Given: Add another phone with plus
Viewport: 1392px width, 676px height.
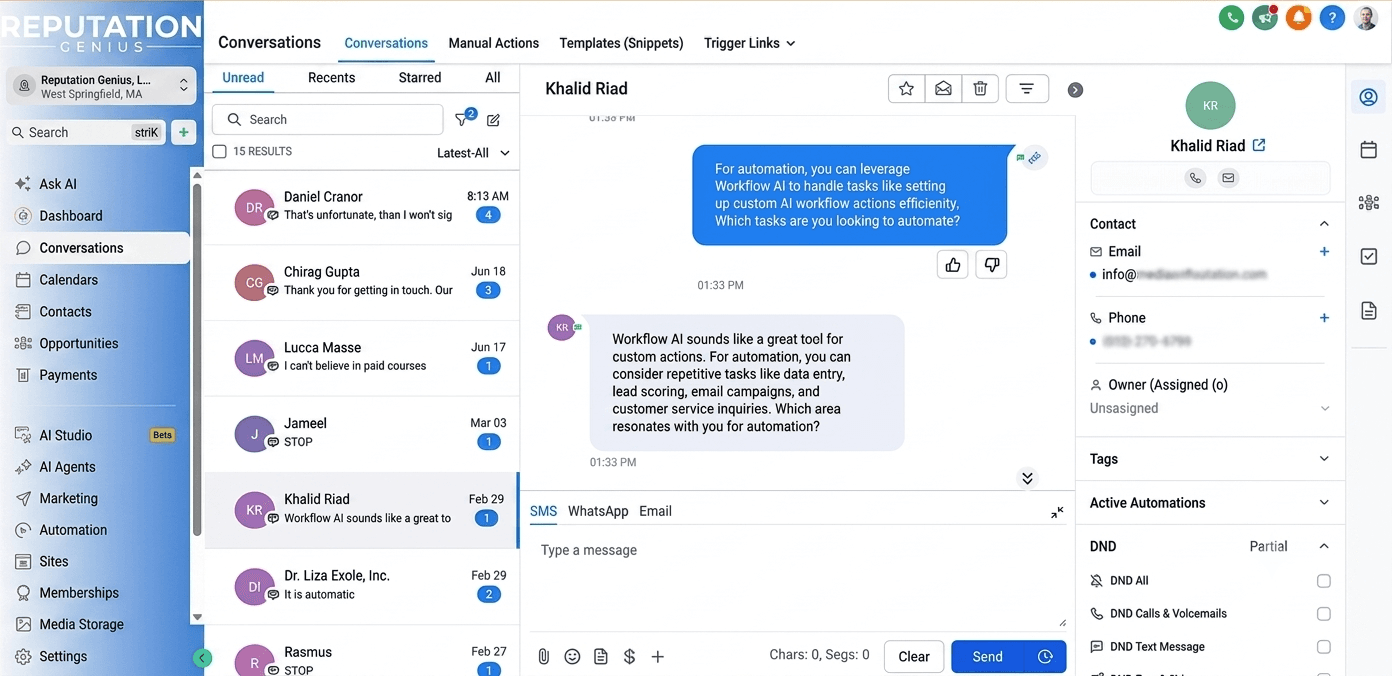Looking at the screenshot, I should tap(1324, 318).
